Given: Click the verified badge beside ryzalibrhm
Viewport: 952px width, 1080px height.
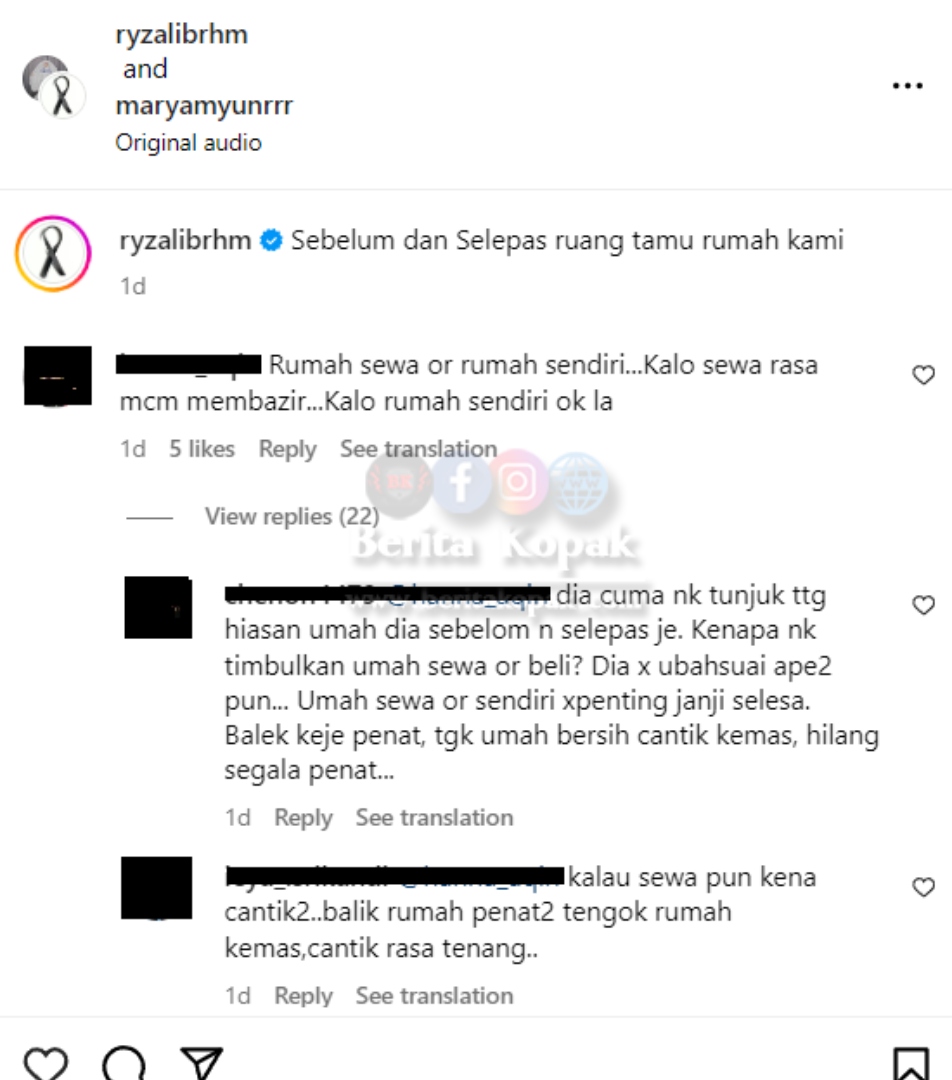Looking at the screenshot, I should 271,240.
